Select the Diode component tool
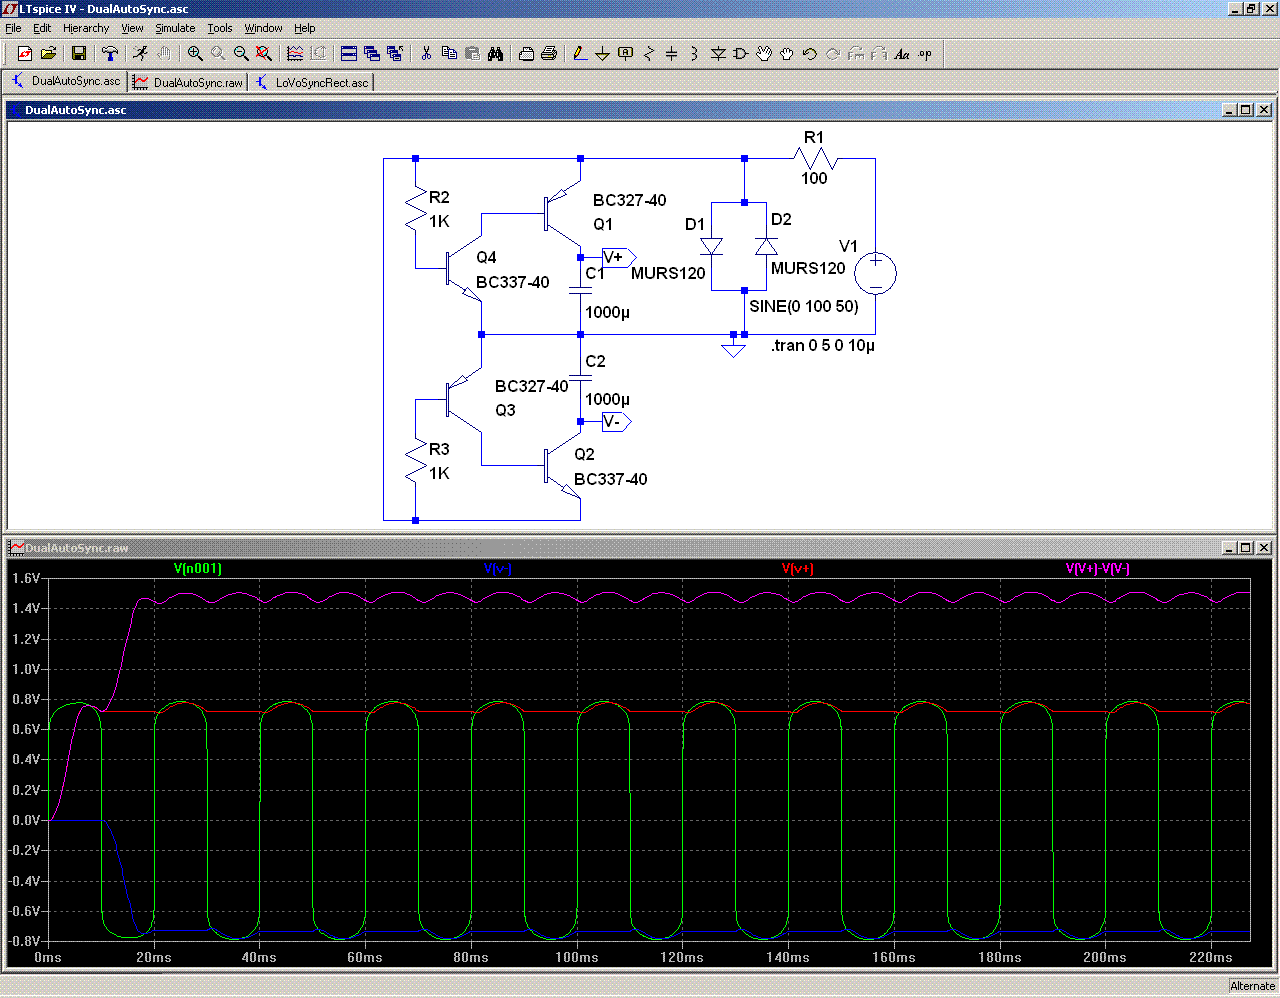 coord(717,54)
